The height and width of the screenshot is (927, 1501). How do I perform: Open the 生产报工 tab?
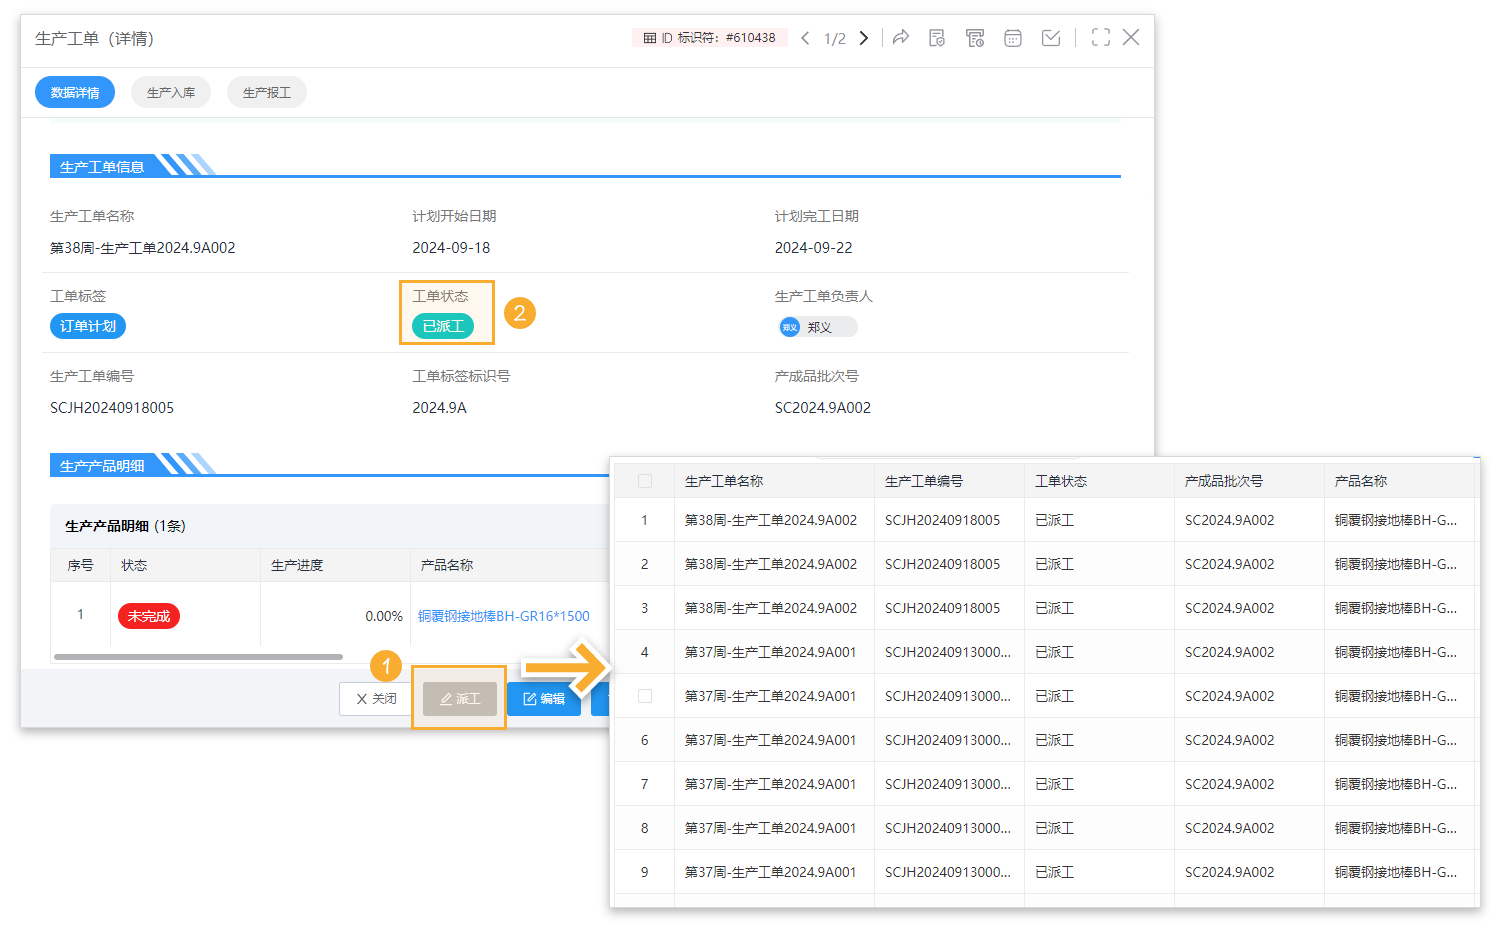point(267,92)
